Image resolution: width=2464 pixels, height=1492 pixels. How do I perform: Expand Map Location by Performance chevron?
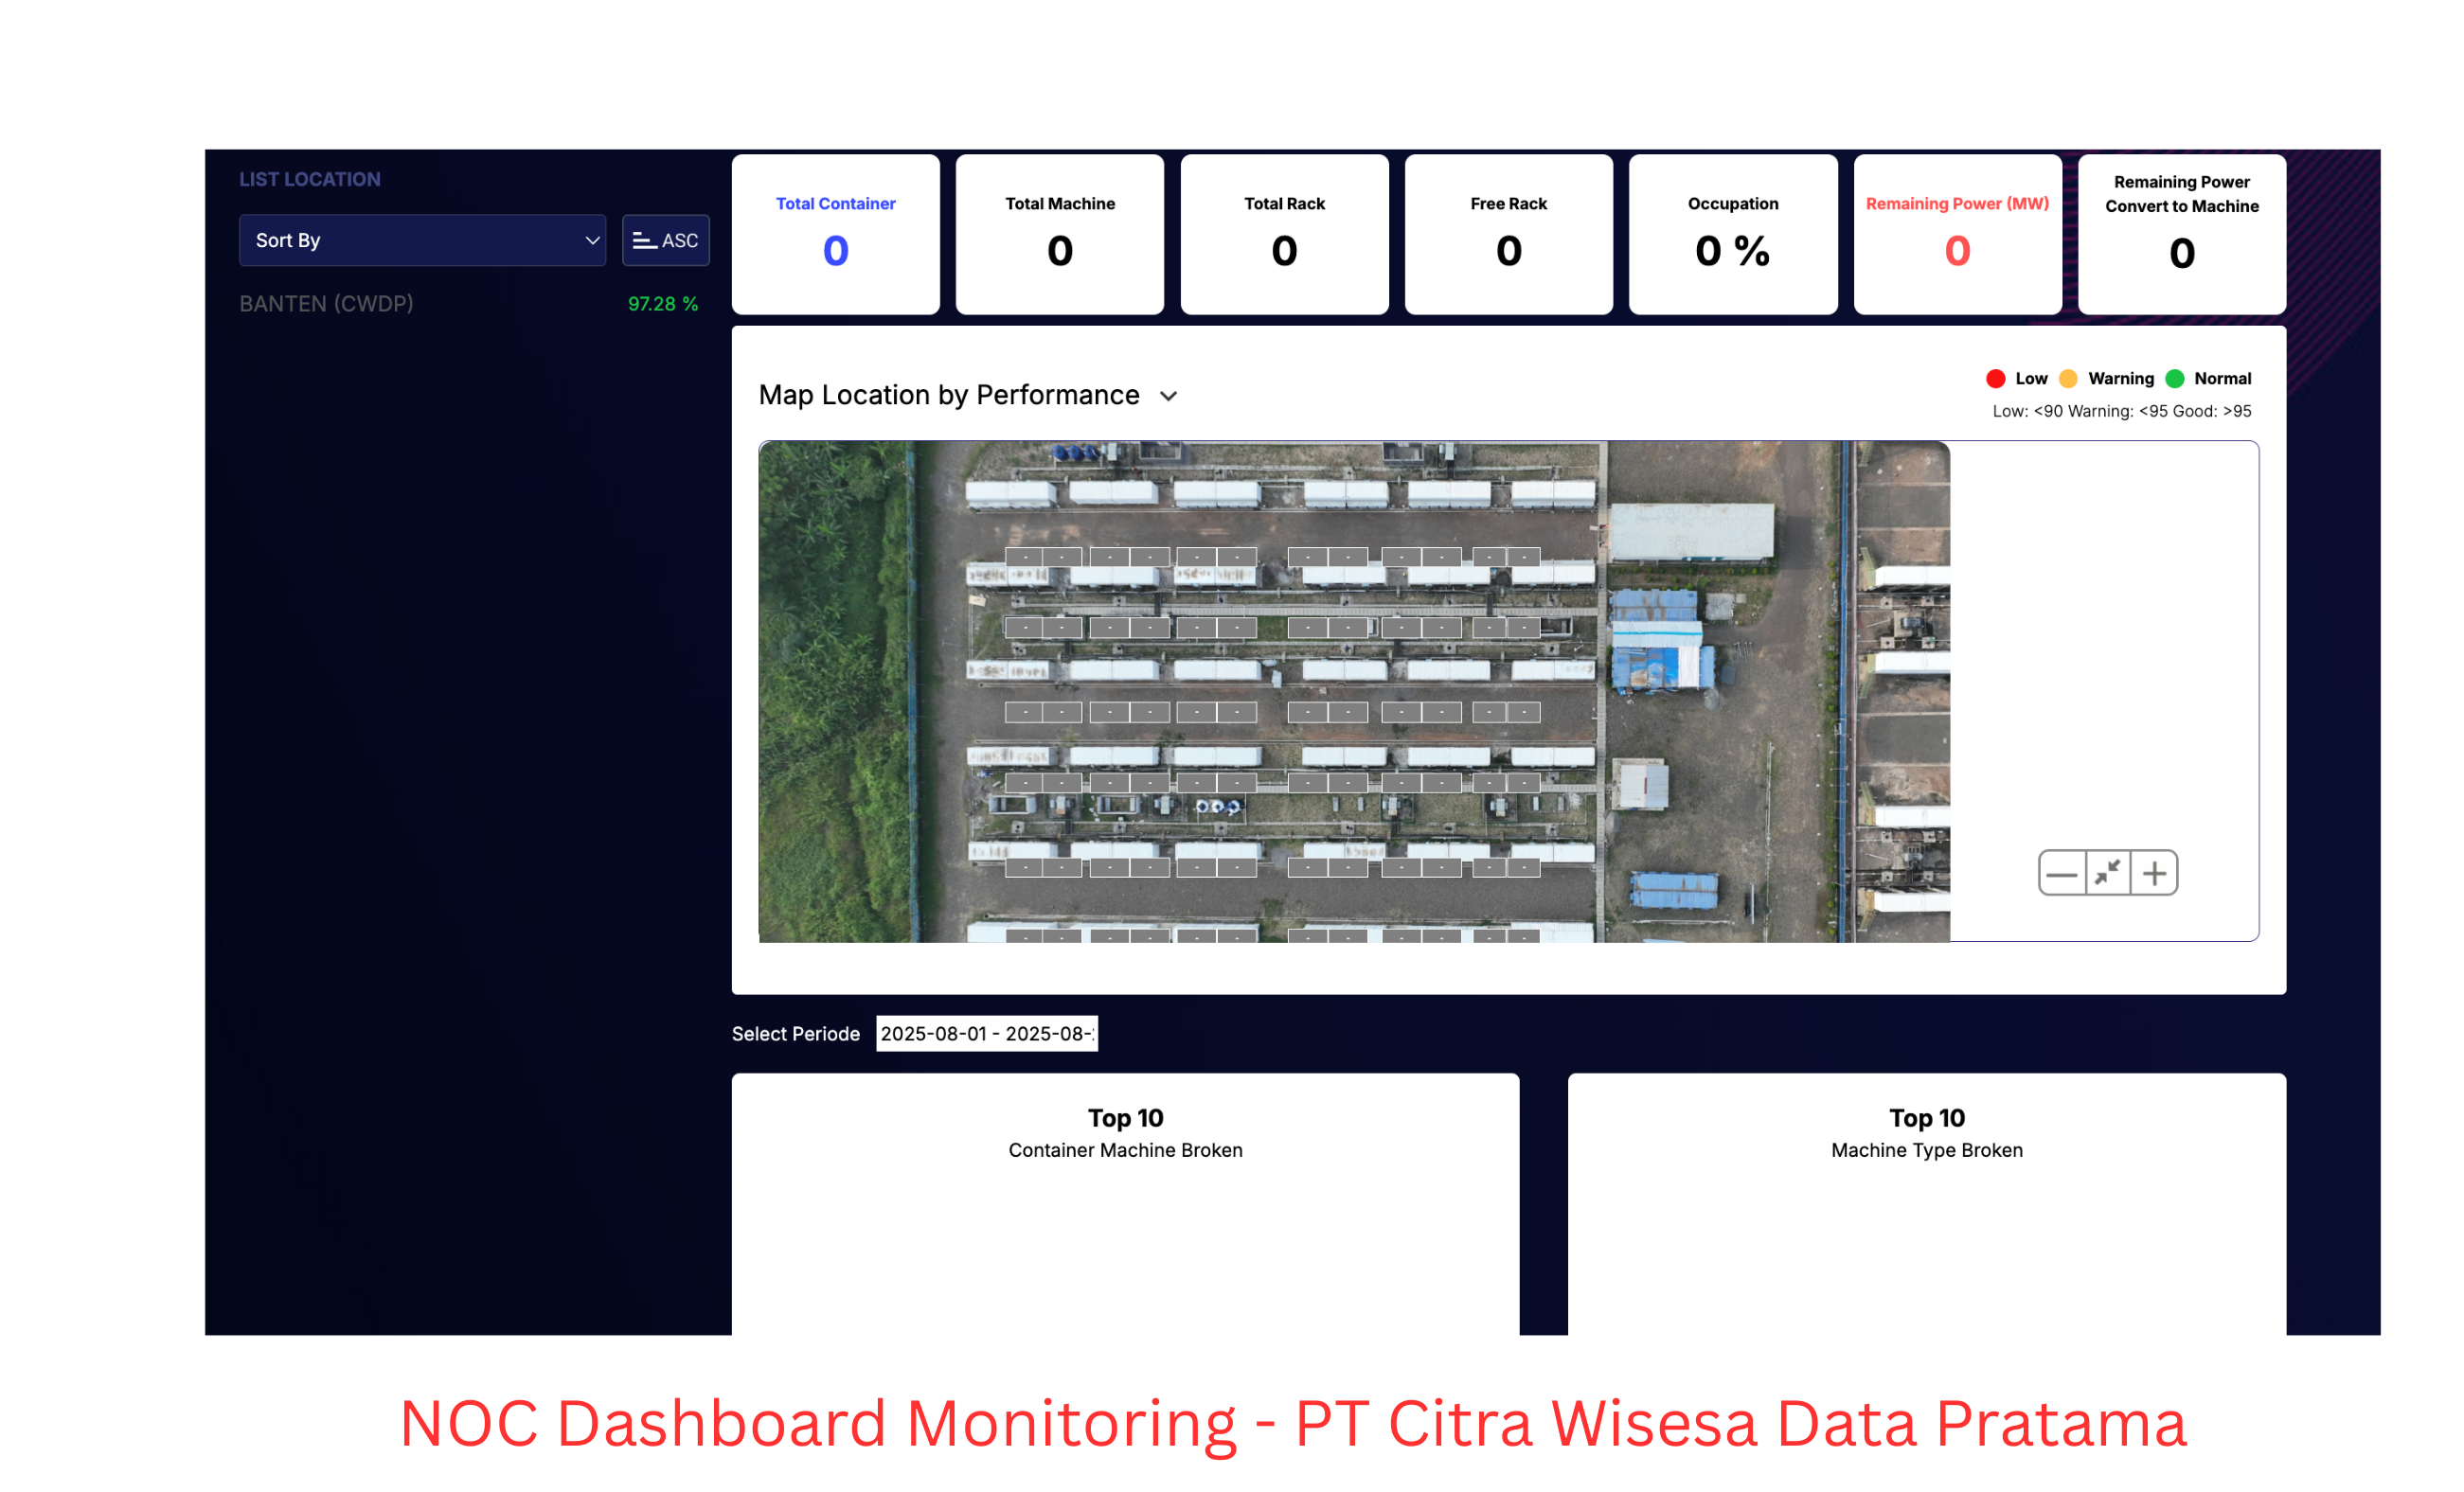(1168, 396)
